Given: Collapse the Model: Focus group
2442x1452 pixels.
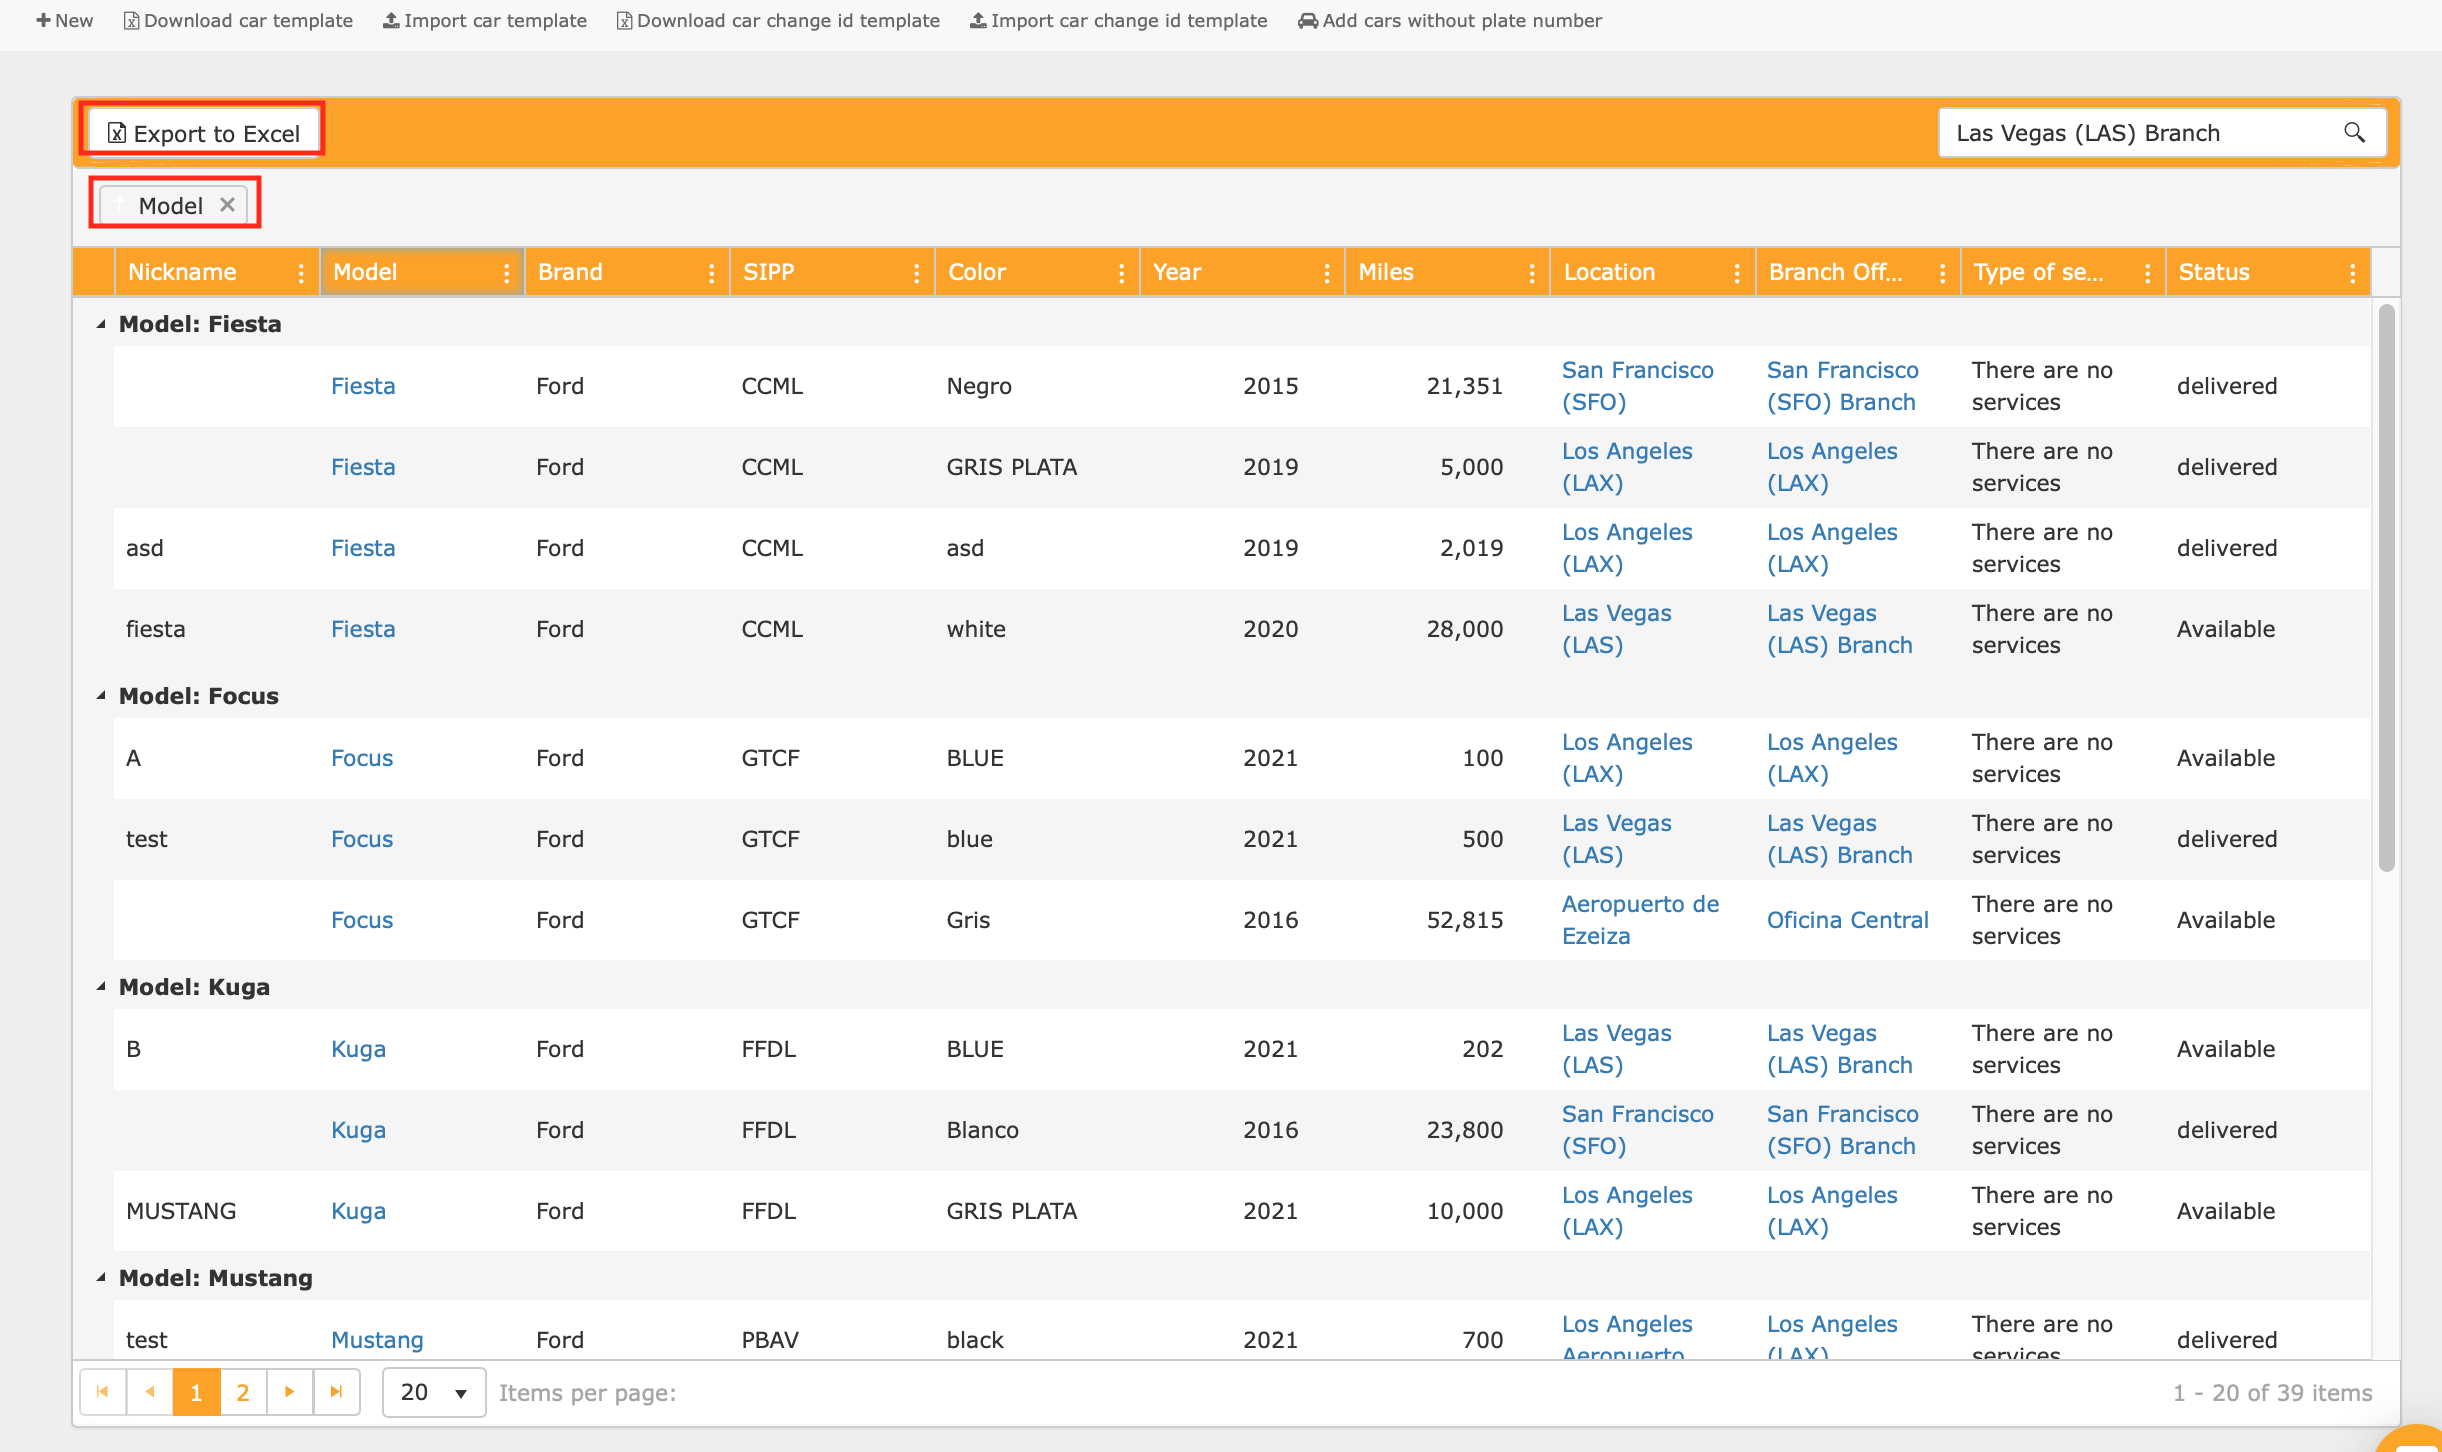Looking at the screenshot, I should pos(101,696).
